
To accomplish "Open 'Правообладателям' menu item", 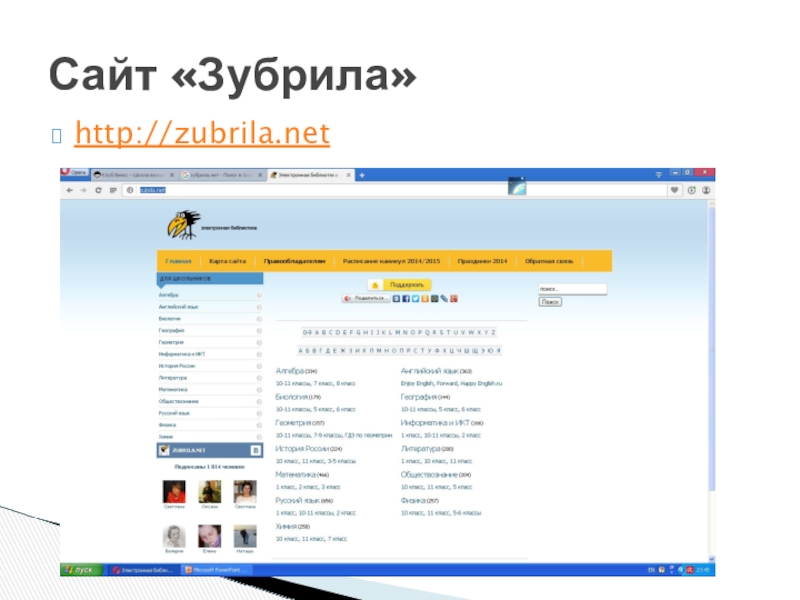I will pyautogui.click(x=294, y=261).
